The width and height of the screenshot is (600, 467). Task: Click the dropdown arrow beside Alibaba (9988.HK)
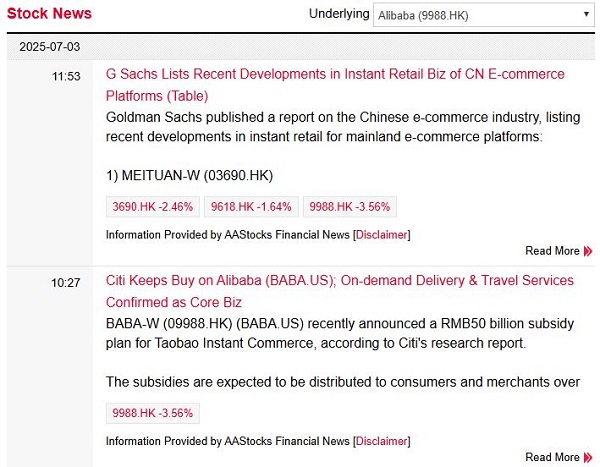[x=586, y=14]
